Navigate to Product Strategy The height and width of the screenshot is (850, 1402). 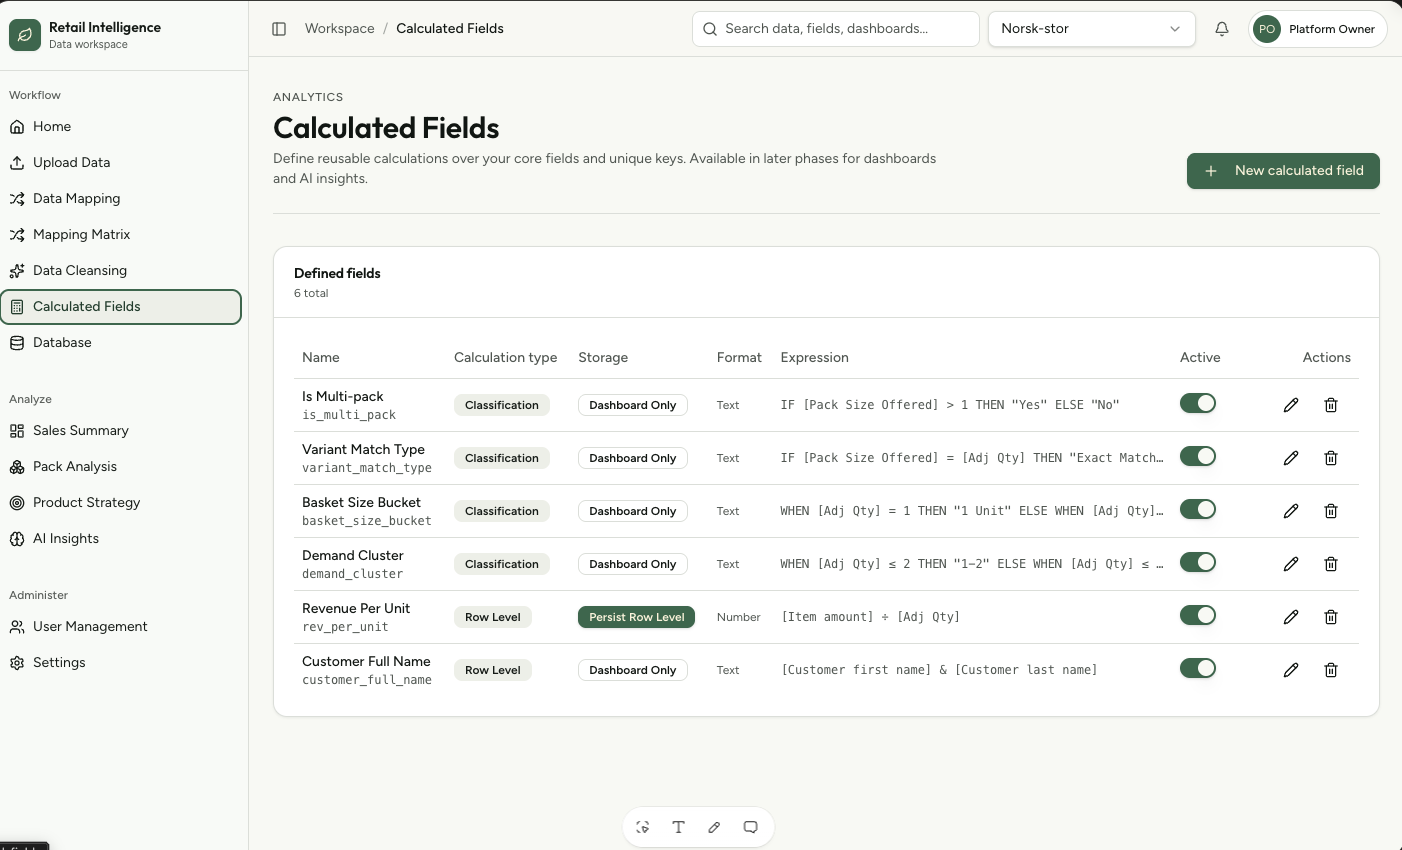click(122, 503)
